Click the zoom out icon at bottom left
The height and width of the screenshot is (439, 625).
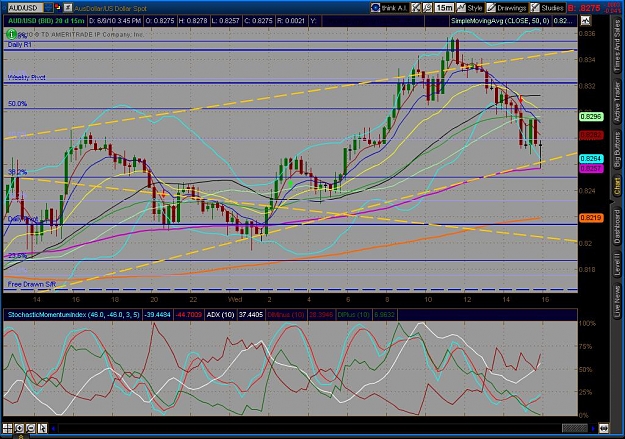[x=31, y=429]
